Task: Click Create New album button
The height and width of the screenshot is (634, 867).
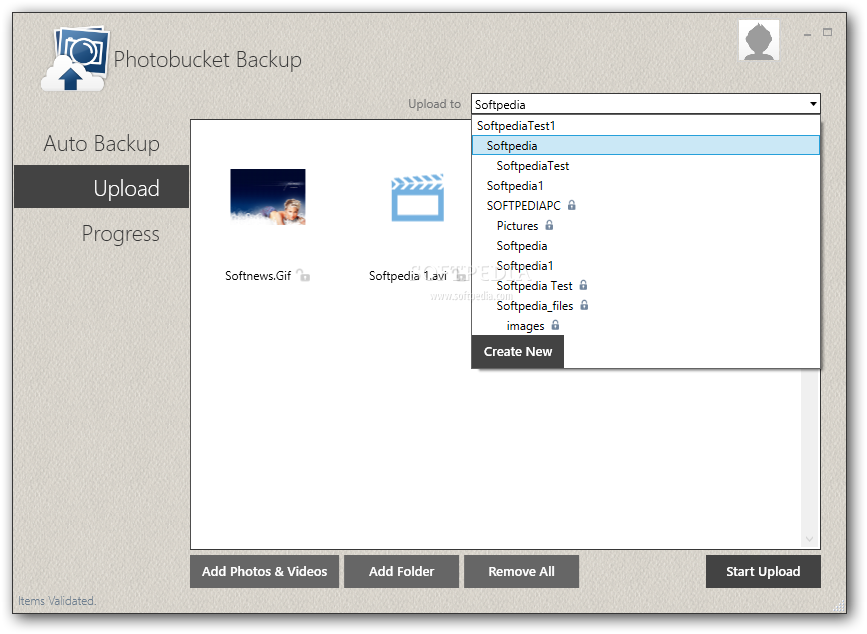Action: click(x=518, y=352)
